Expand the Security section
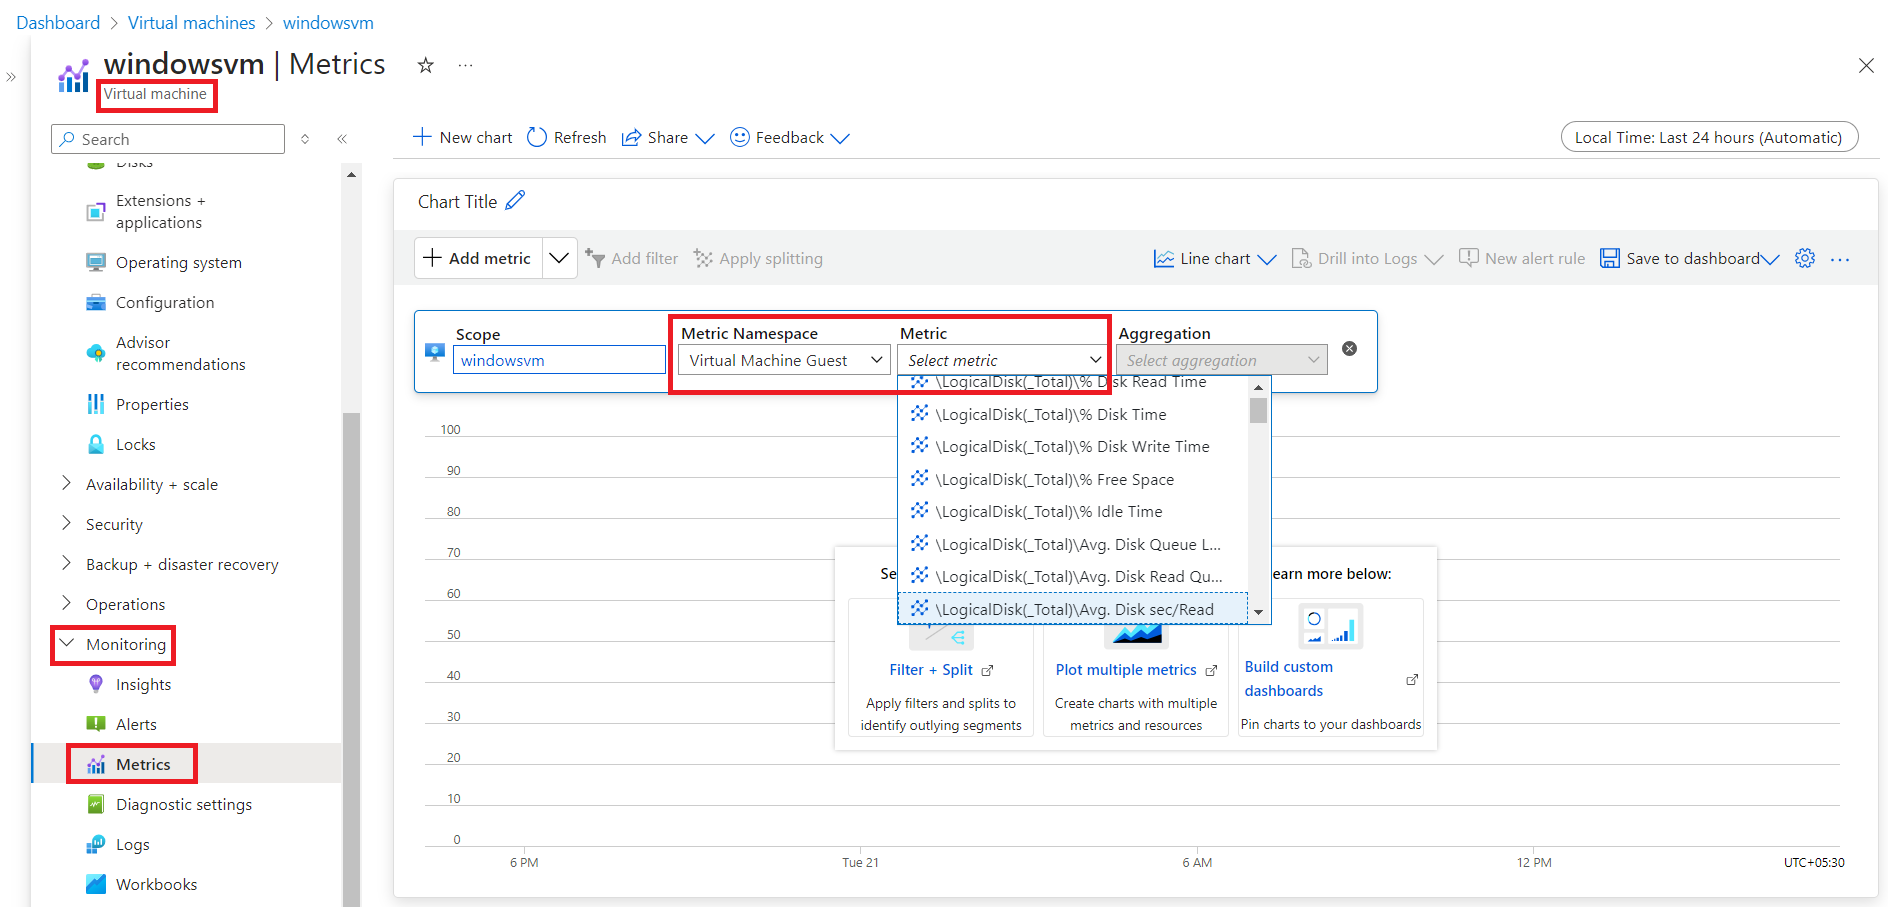This screenshot has height=907, width=1888. click(x=67, y=523)
